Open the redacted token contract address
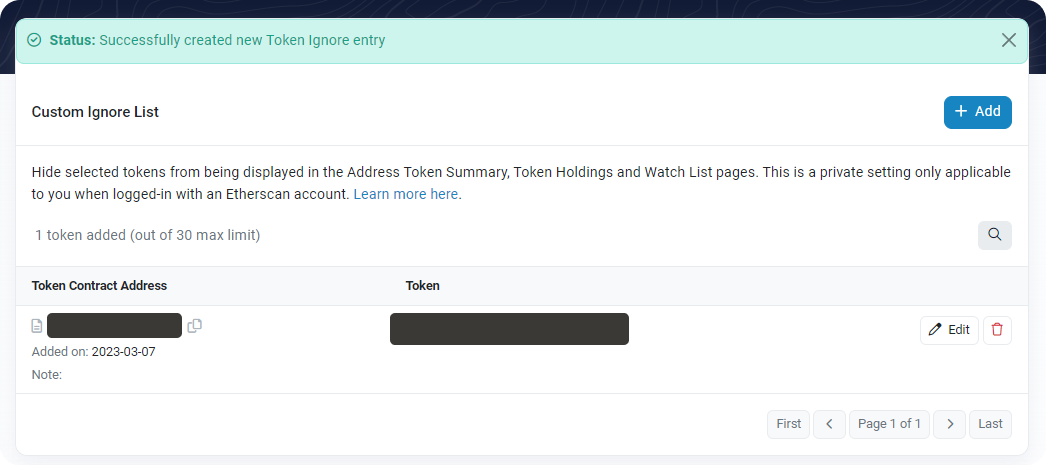This screenshot has height=465, width=1046. point(114,326)
